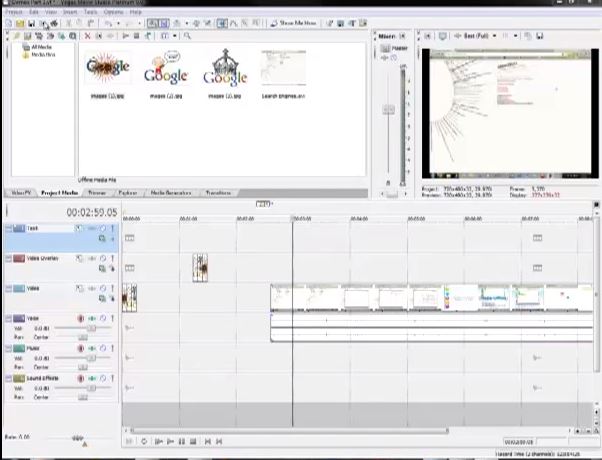Open Track Motion on Text track
This screenshot has height=460, width=602.
coord(78,228)
